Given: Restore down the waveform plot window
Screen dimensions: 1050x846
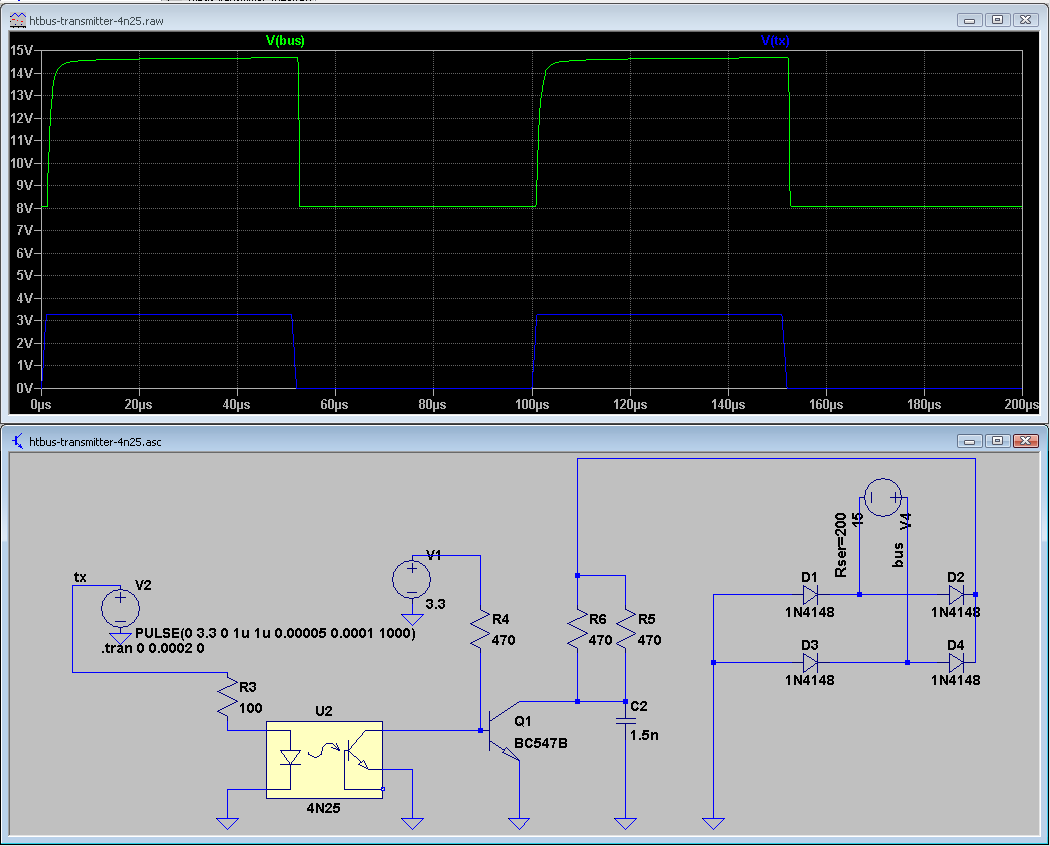Looking at the screenshot, I should point(997,20).
